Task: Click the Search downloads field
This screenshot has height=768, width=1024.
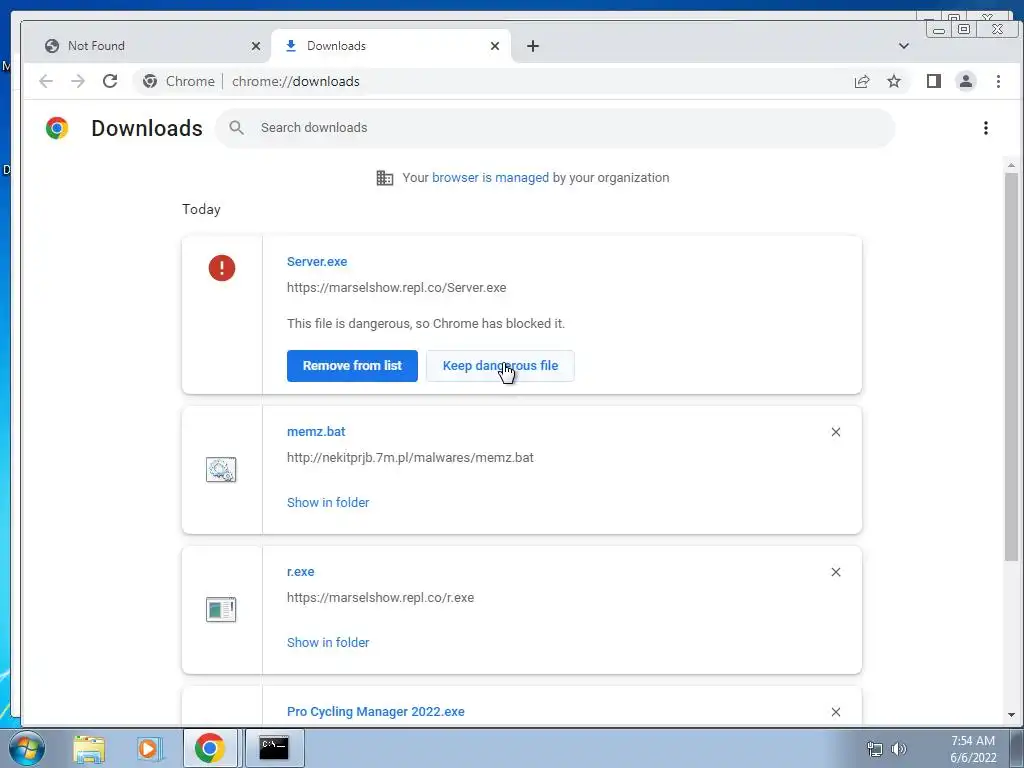Action: pos(555,128)
